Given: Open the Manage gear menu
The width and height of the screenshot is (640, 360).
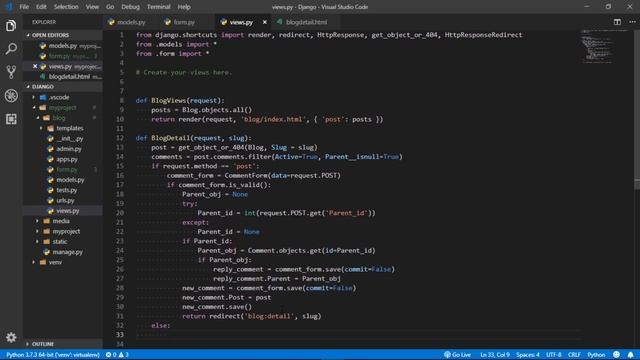Looking at the screenshot, I should (x=11, y=337).
